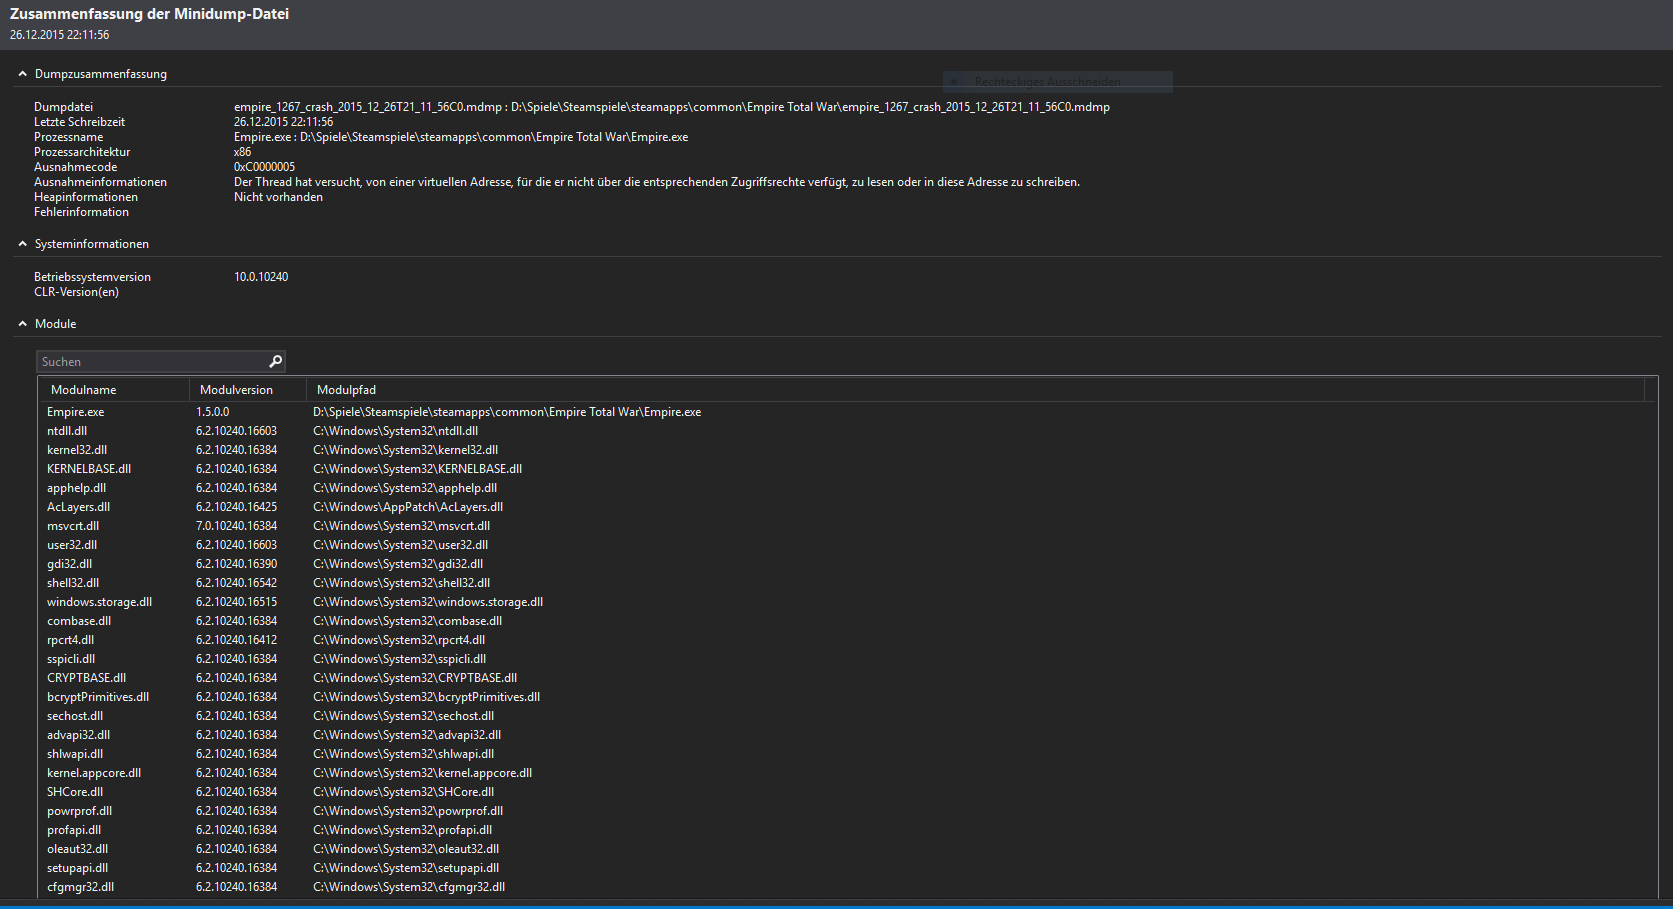Image resolution: width=1673 pixels, height=909 pixels.
Task: Click the Fehlerinformation label
Action: pos(81,212)
